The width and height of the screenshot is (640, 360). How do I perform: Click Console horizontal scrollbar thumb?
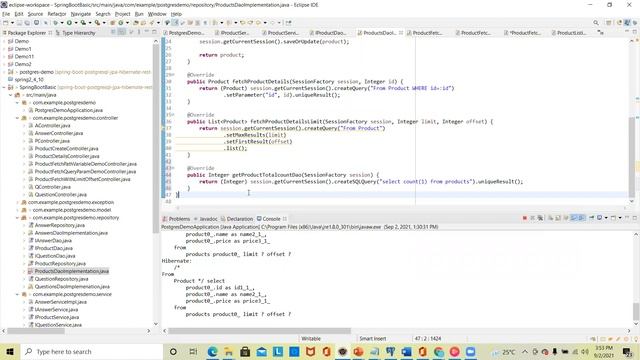point(259,331)
